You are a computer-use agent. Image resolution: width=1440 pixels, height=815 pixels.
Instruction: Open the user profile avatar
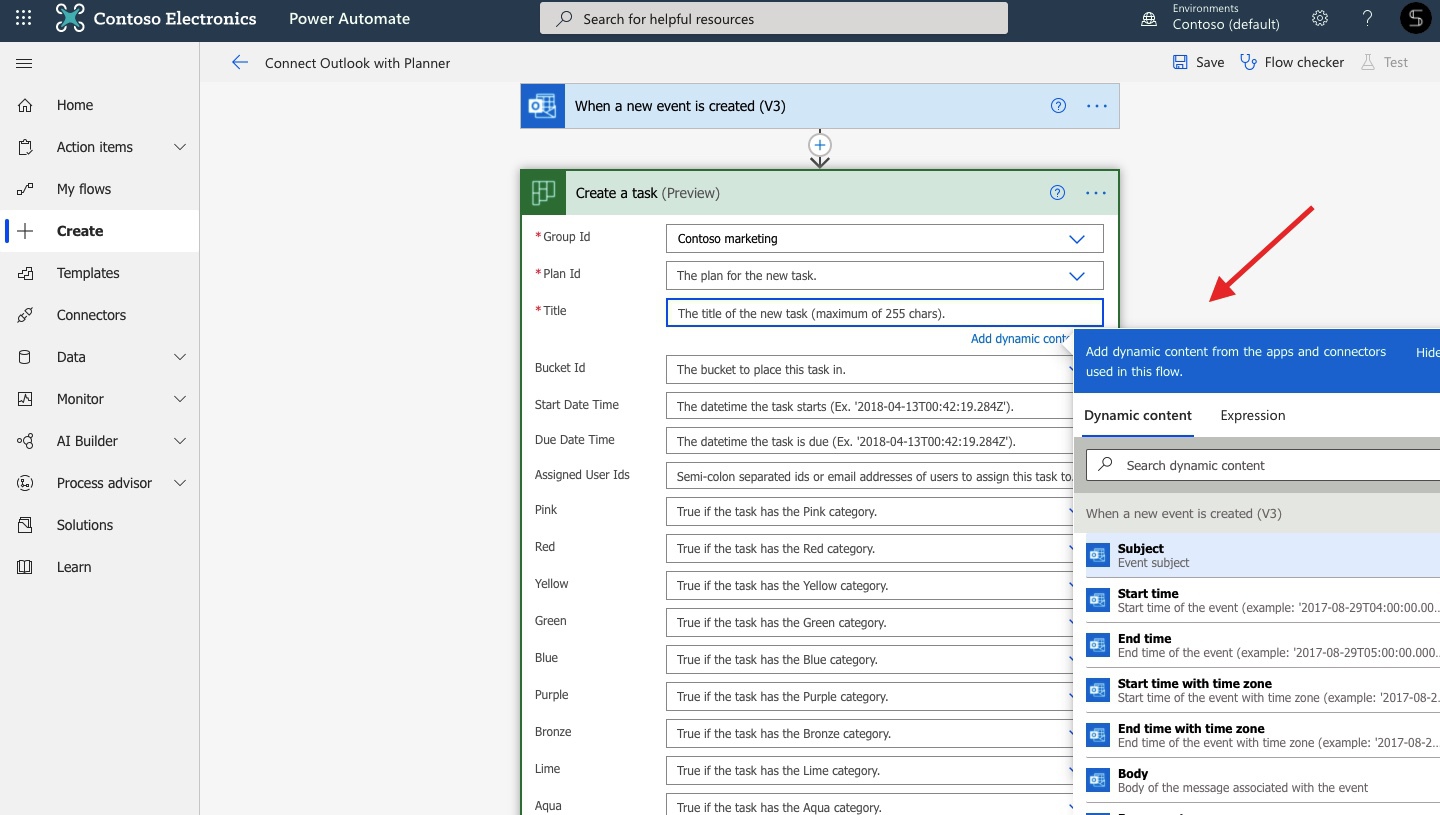coord(1415,18)
